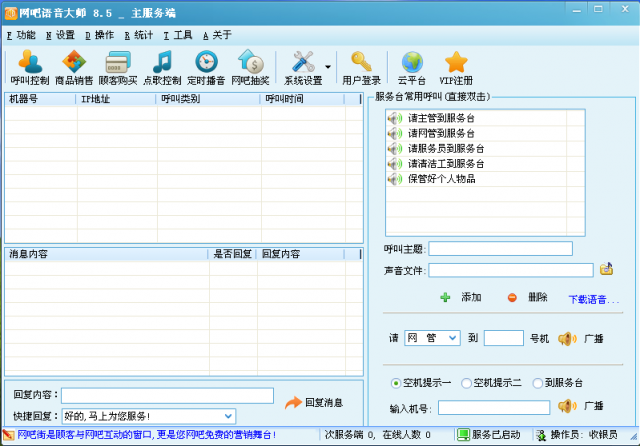The width and height of the screenshot is (640, 446).
Task: Click the 机器号 column header
Action: (40, 99)
